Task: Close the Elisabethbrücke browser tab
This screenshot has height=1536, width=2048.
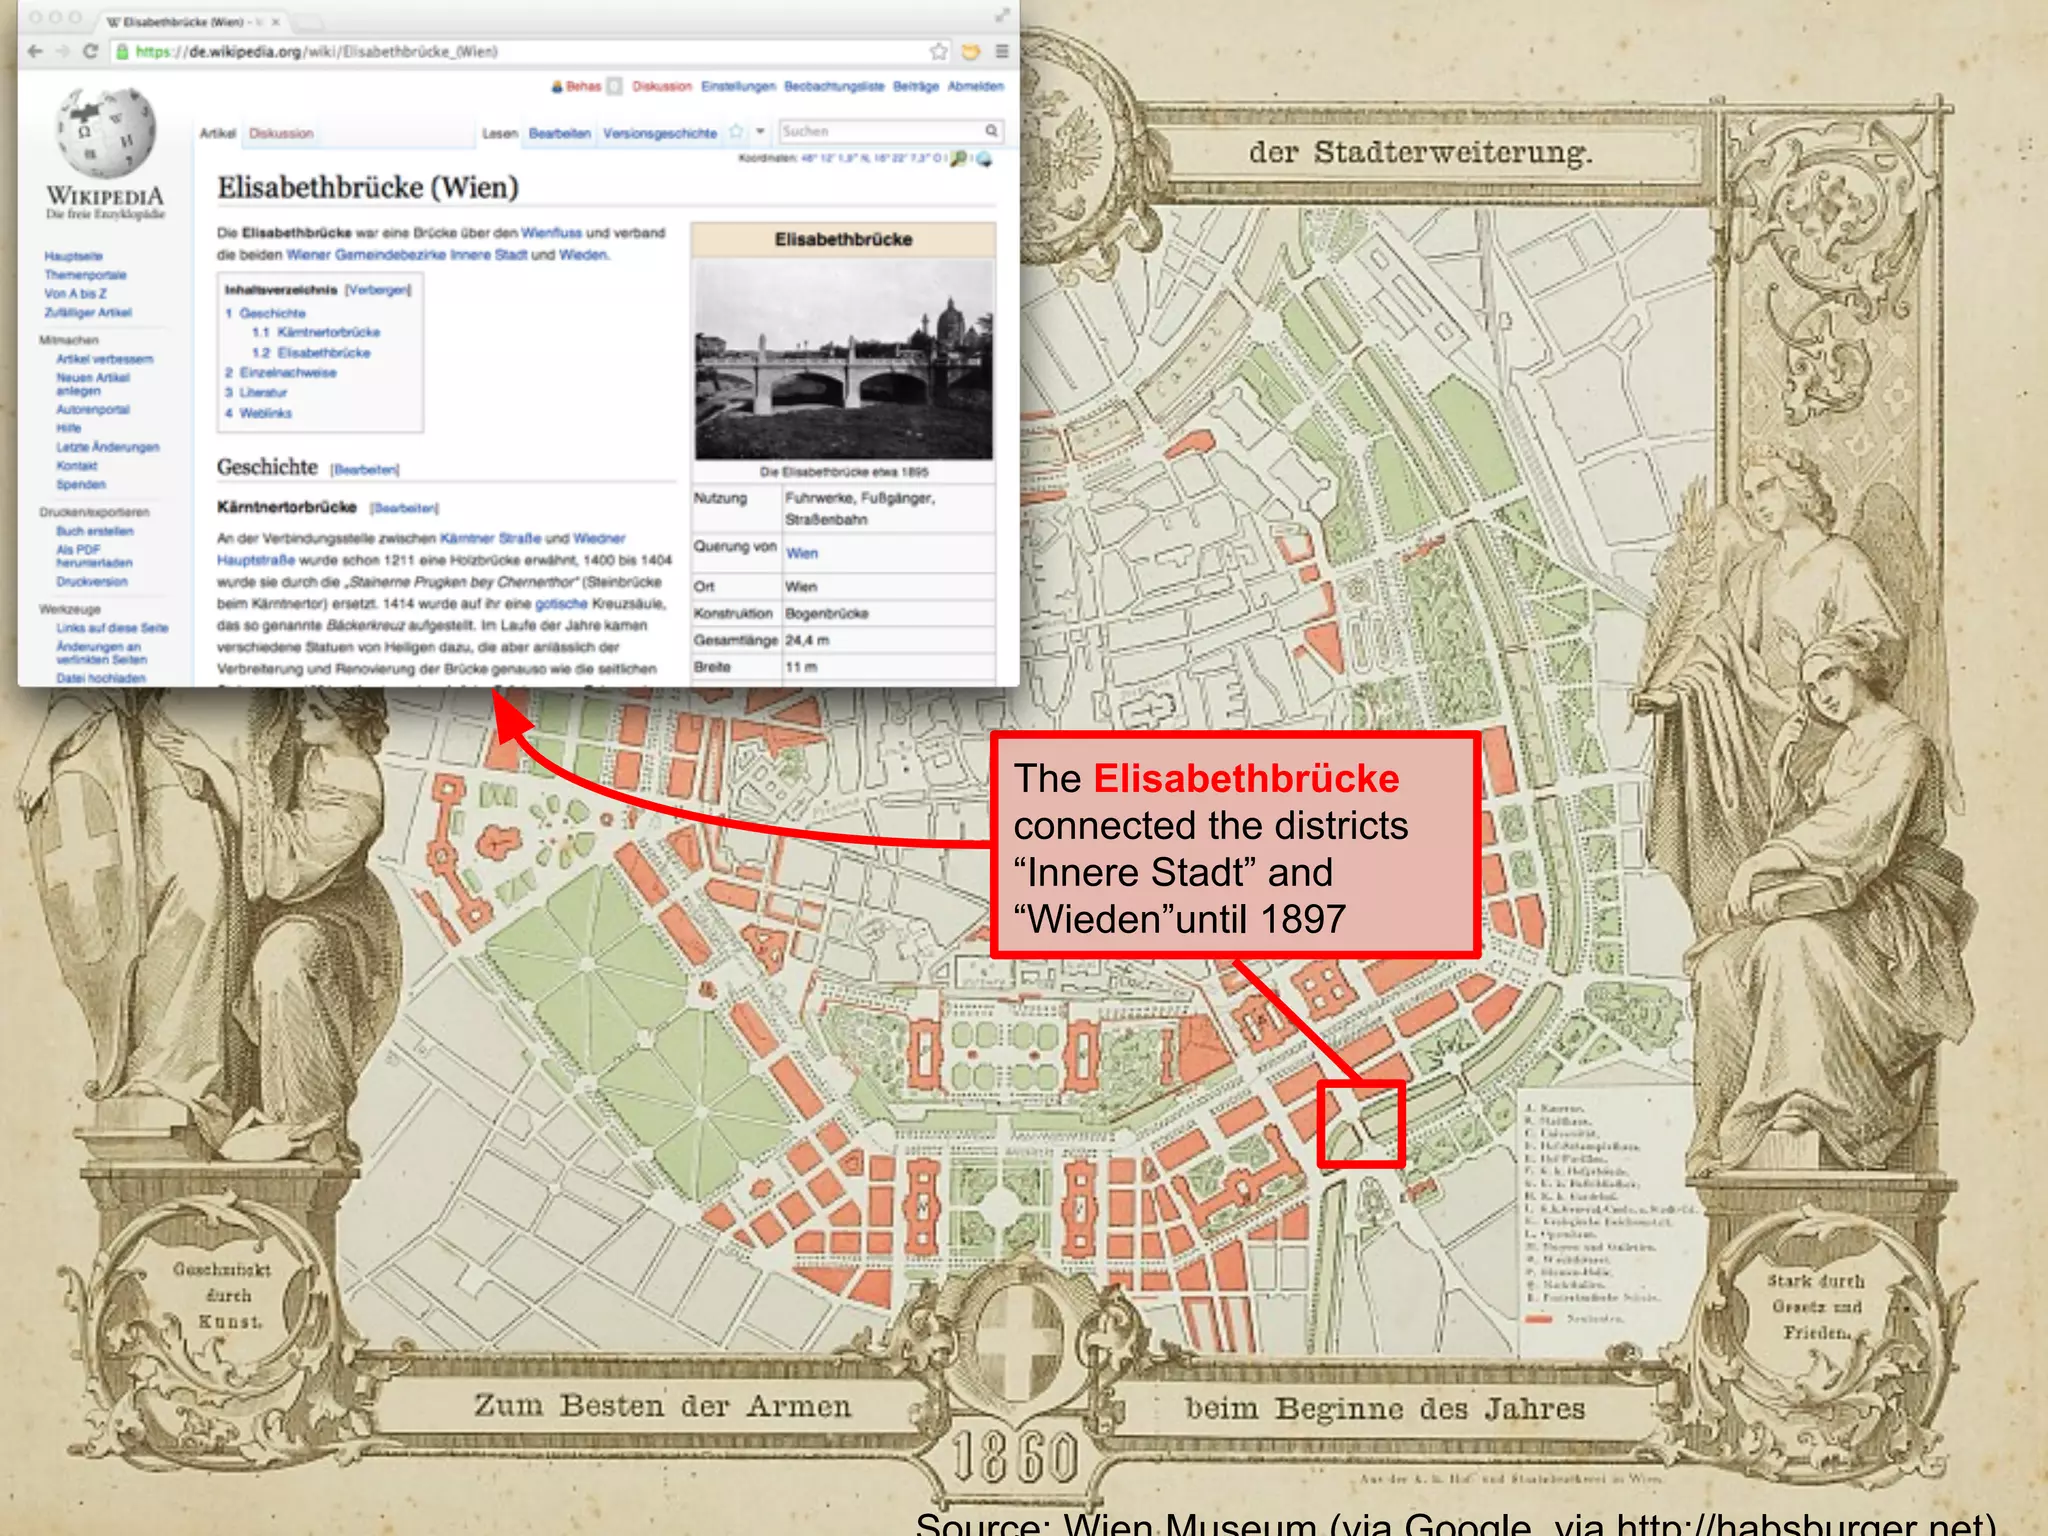Action: pyautogui.click(x=276, y=21)
